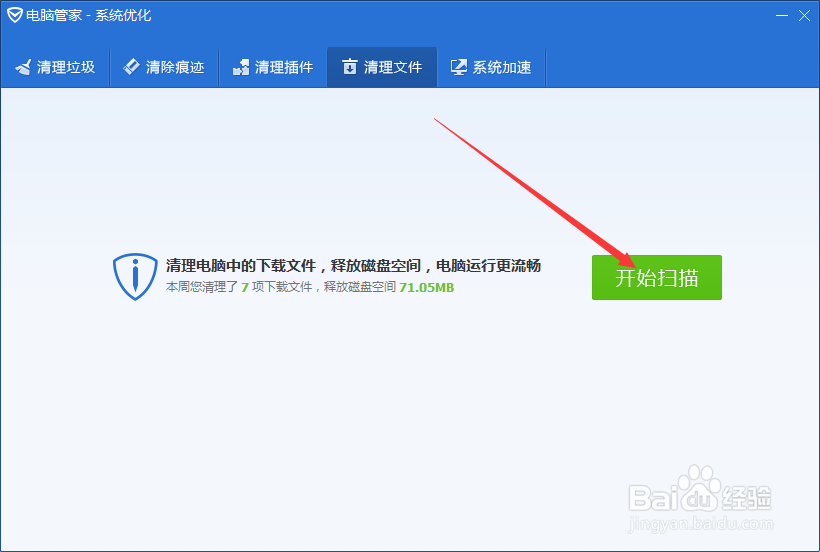Close the 系统优化 window
The height and width of the screenshot is (552, 820).
pyautogui.click(x=804, y=16)
